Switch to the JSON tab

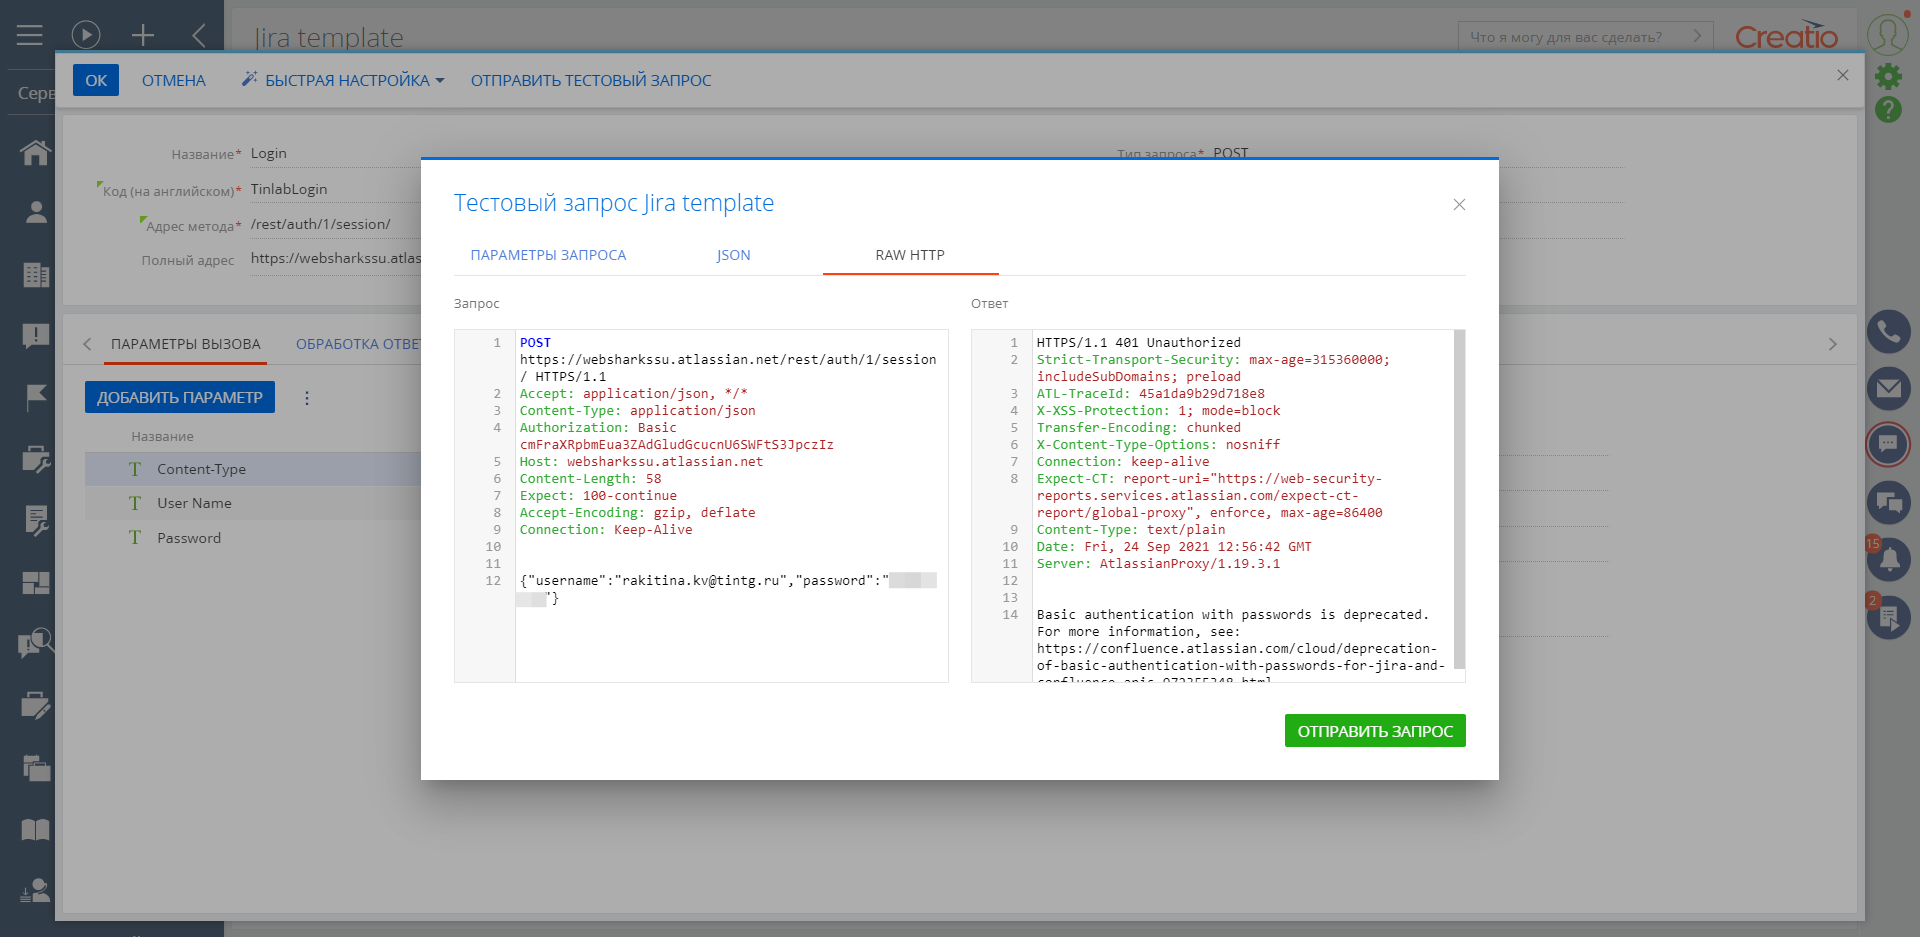pos(733,255)
